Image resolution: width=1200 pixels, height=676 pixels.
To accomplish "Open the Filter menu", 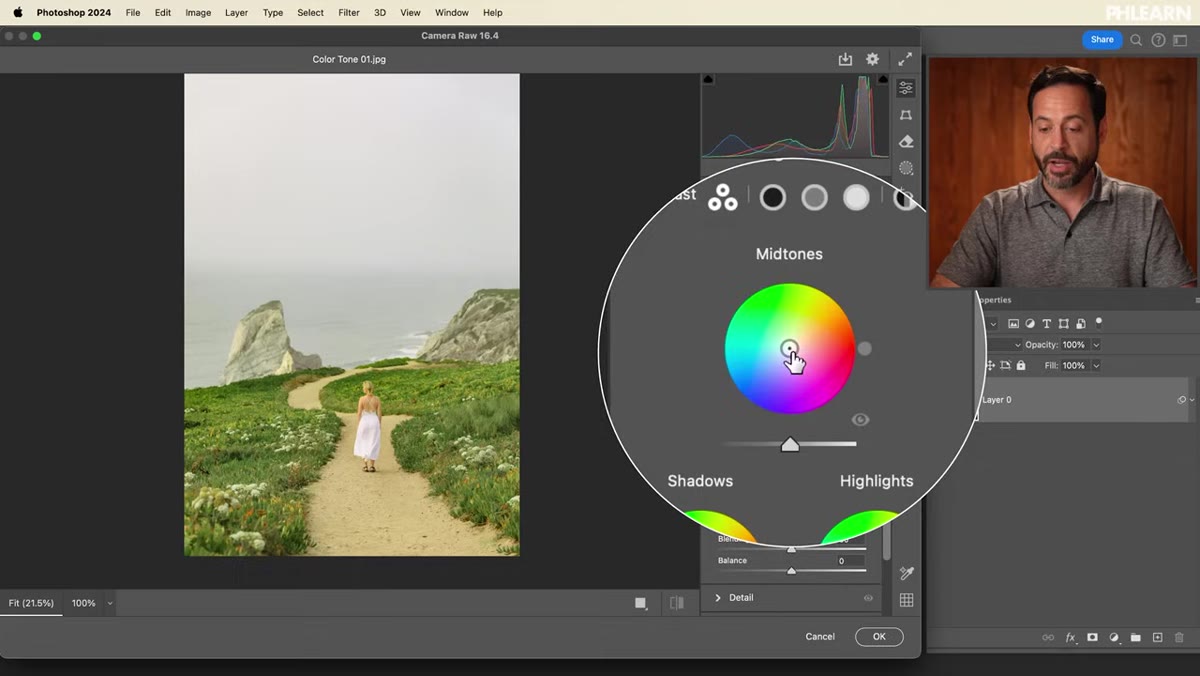I will tap(349, 13).
